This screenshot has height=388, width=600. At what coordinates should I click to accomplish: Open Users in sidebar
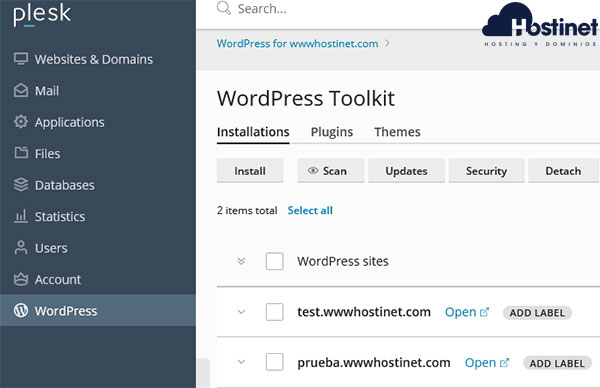pos(98,248)
